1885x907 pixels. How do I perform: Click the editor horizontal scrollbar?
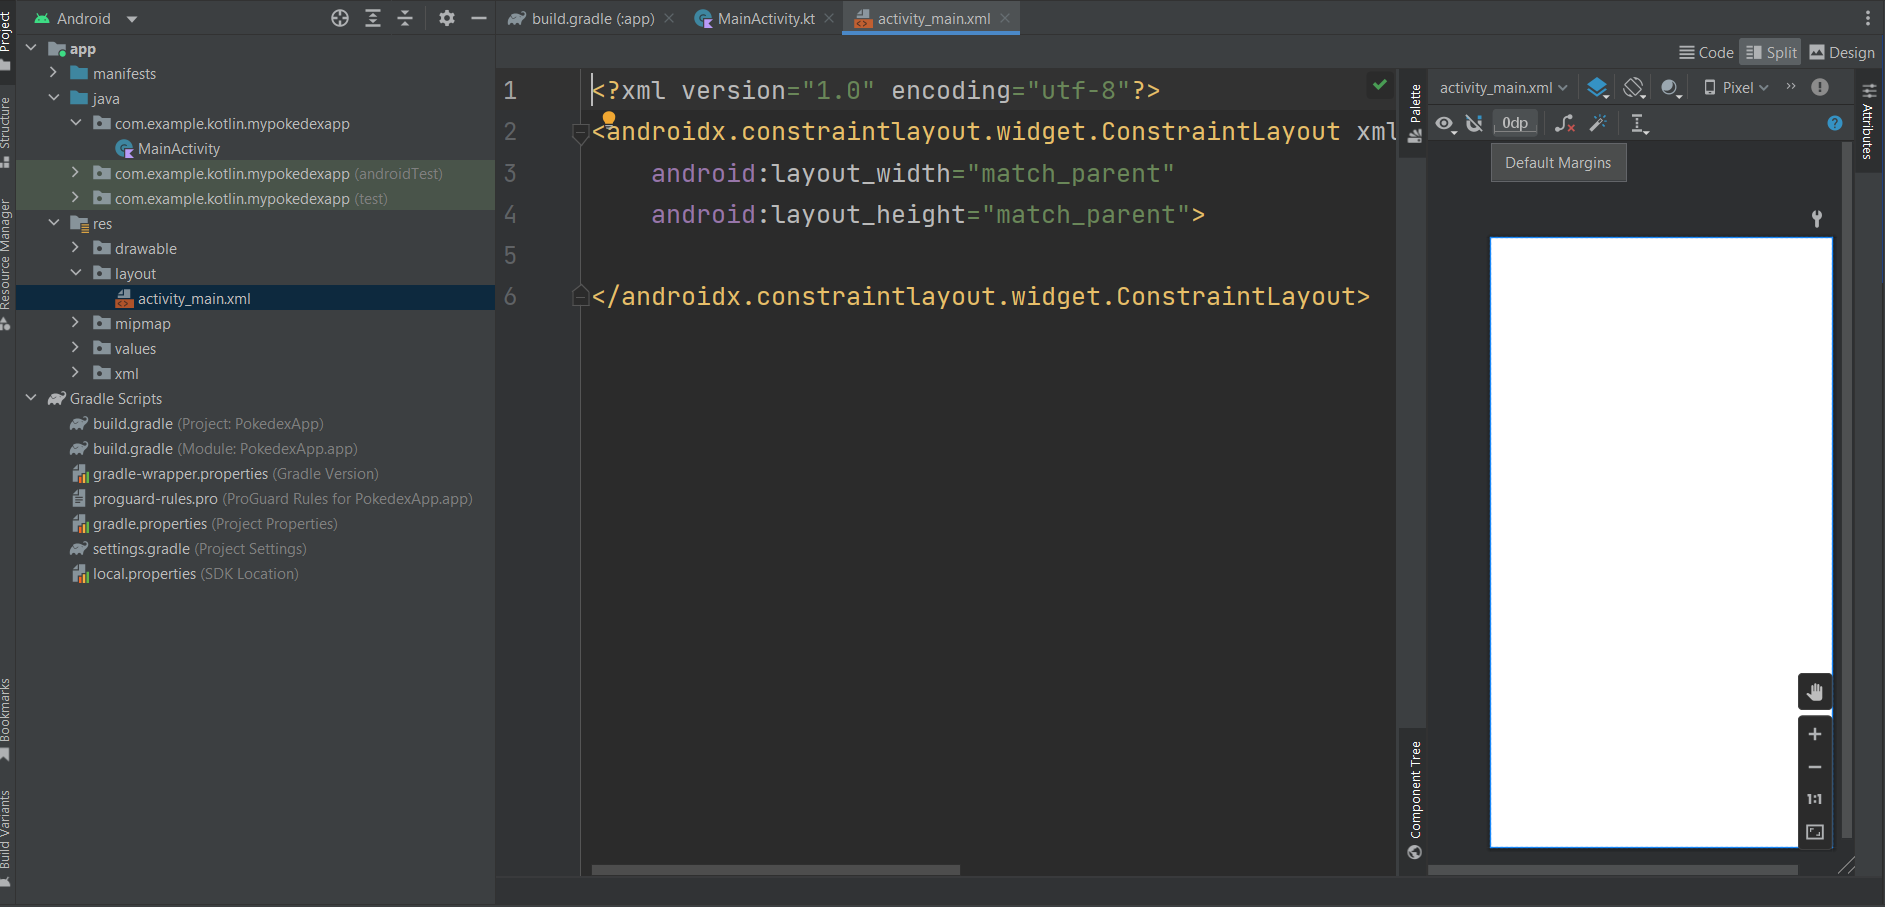tap(775, 870)
